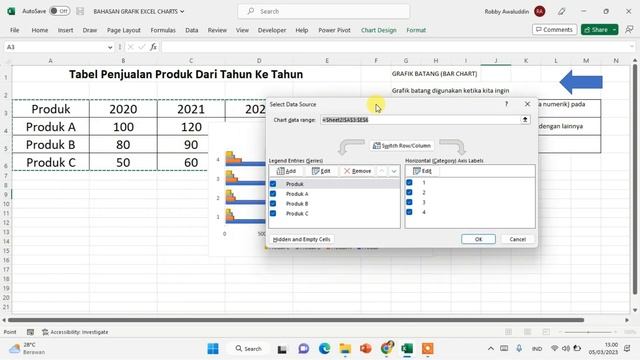Viewport: 640px width, 360px height.
Task: Adjust the zoom slider
Action: pos(588,332)
